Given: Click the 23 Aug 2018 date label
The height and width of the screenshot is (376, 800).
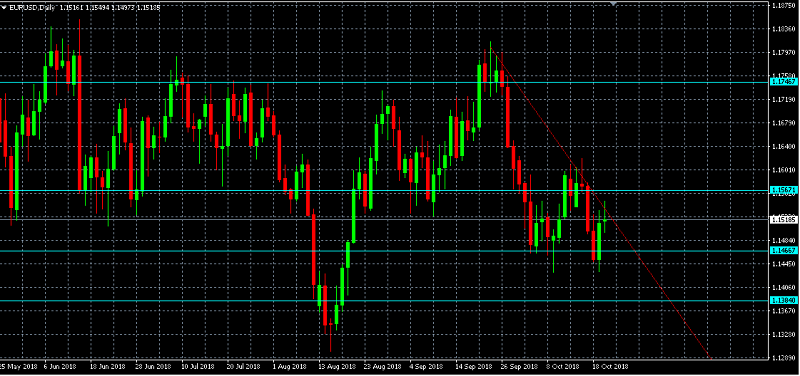Looking at the screenshot, I should pyautogui.click(x=383, y=366).
